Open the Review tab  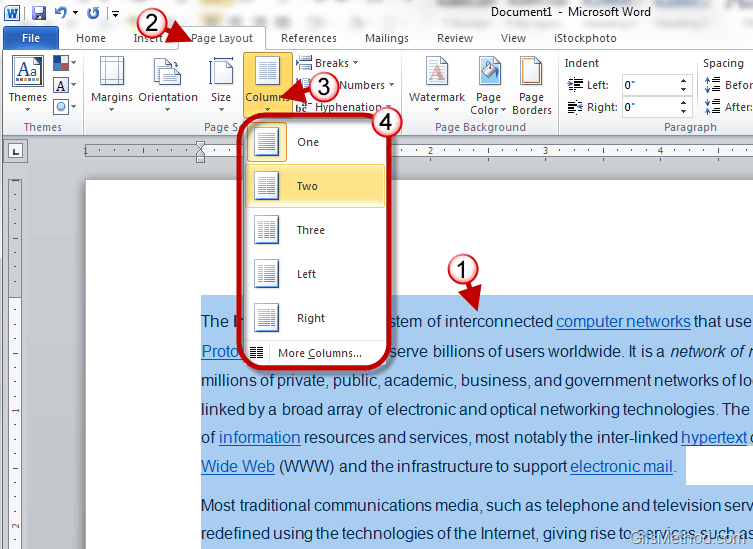pyautogui.click(x=455, y=38)
